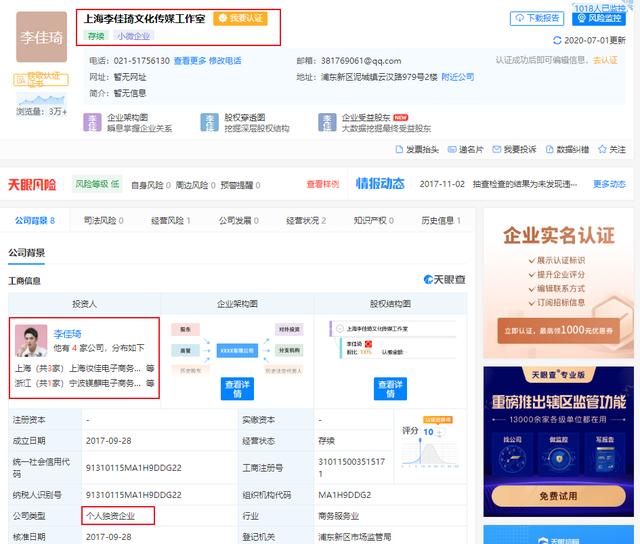The width and height of the screenshot is (640, 544).
Task: Click the 立即认证 1000元优惠券 banner button
Action: [558, 331]
